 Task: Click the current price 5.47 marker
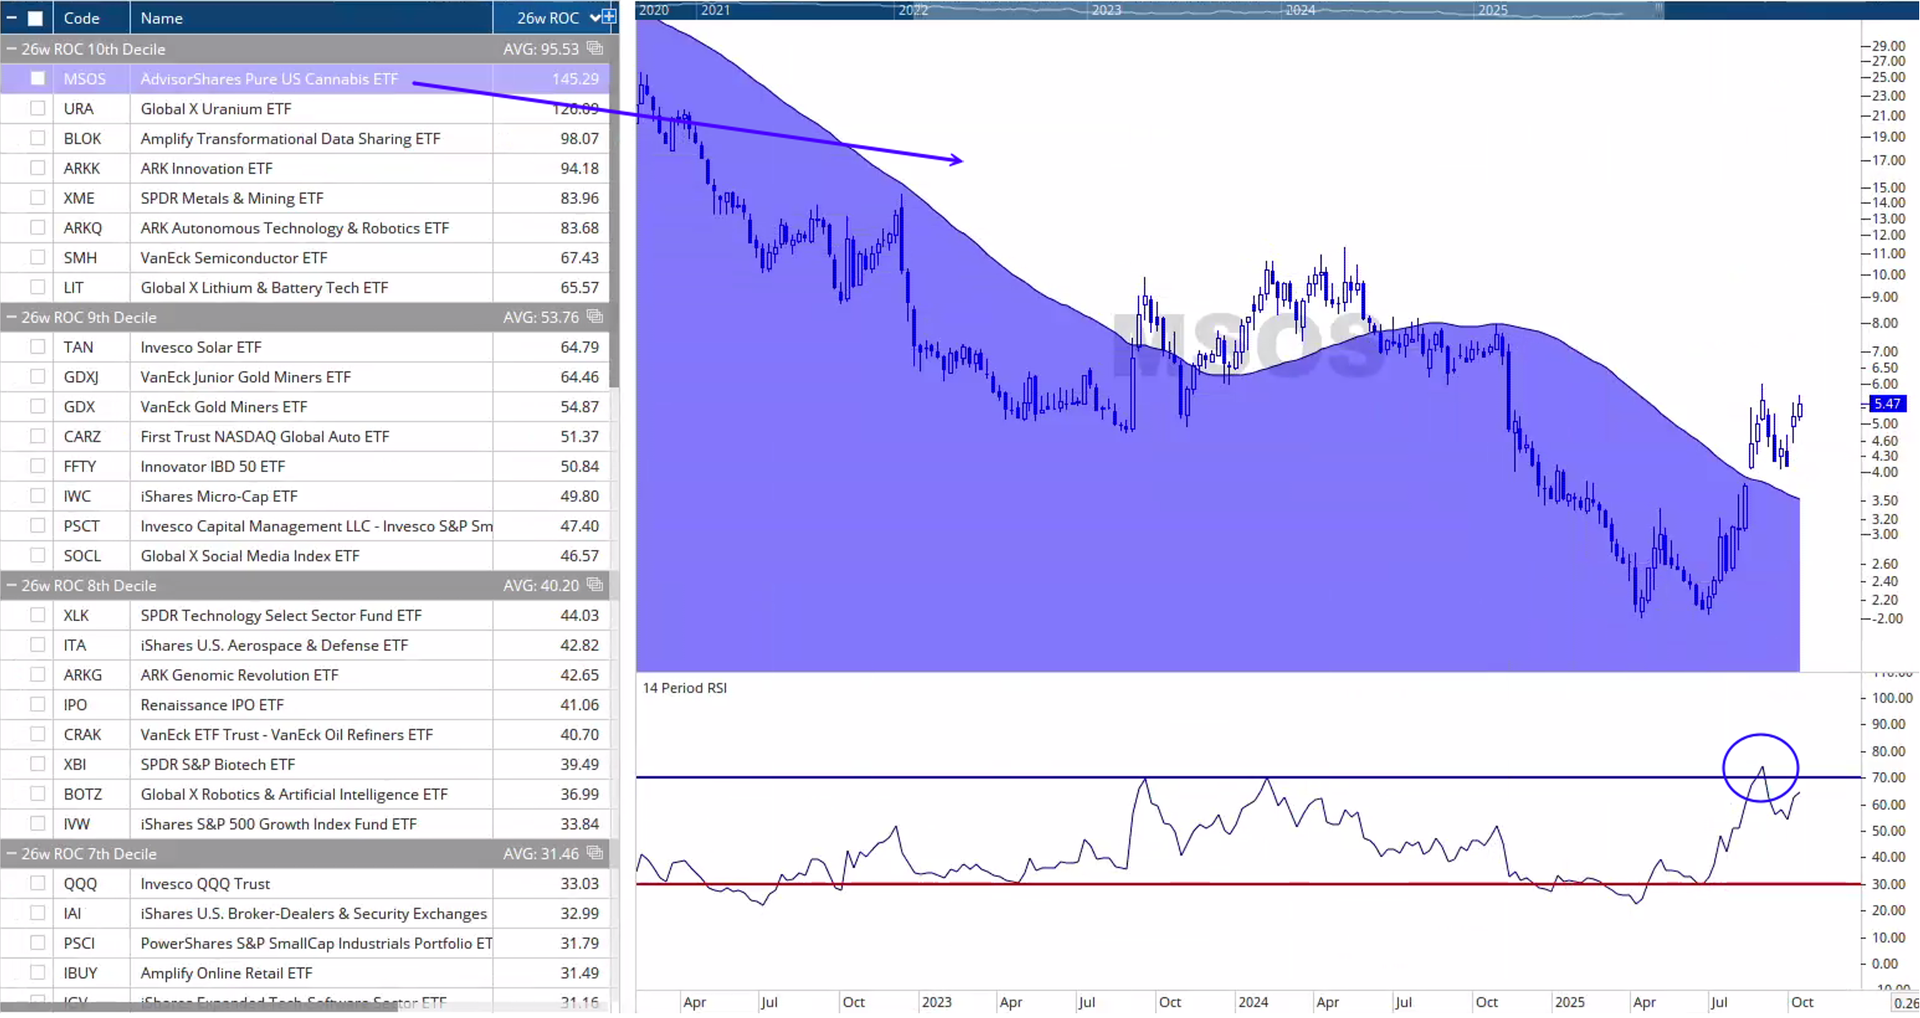click(x=1887, y=404)
